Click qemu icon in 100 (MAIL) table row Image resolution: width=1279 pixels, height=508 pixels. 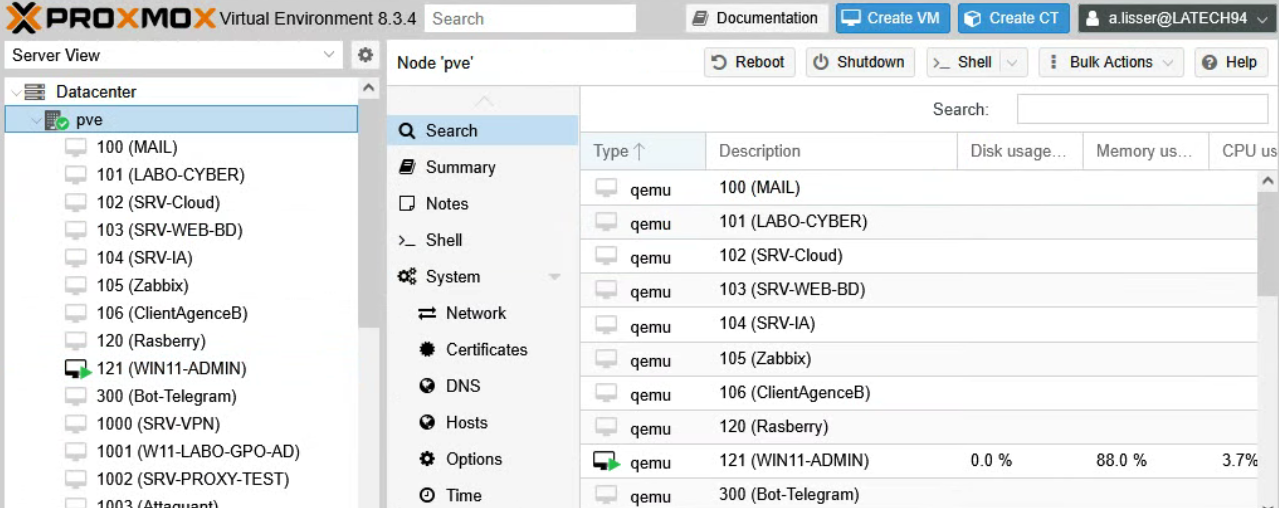pyautogui.click(x=606, y=188)
